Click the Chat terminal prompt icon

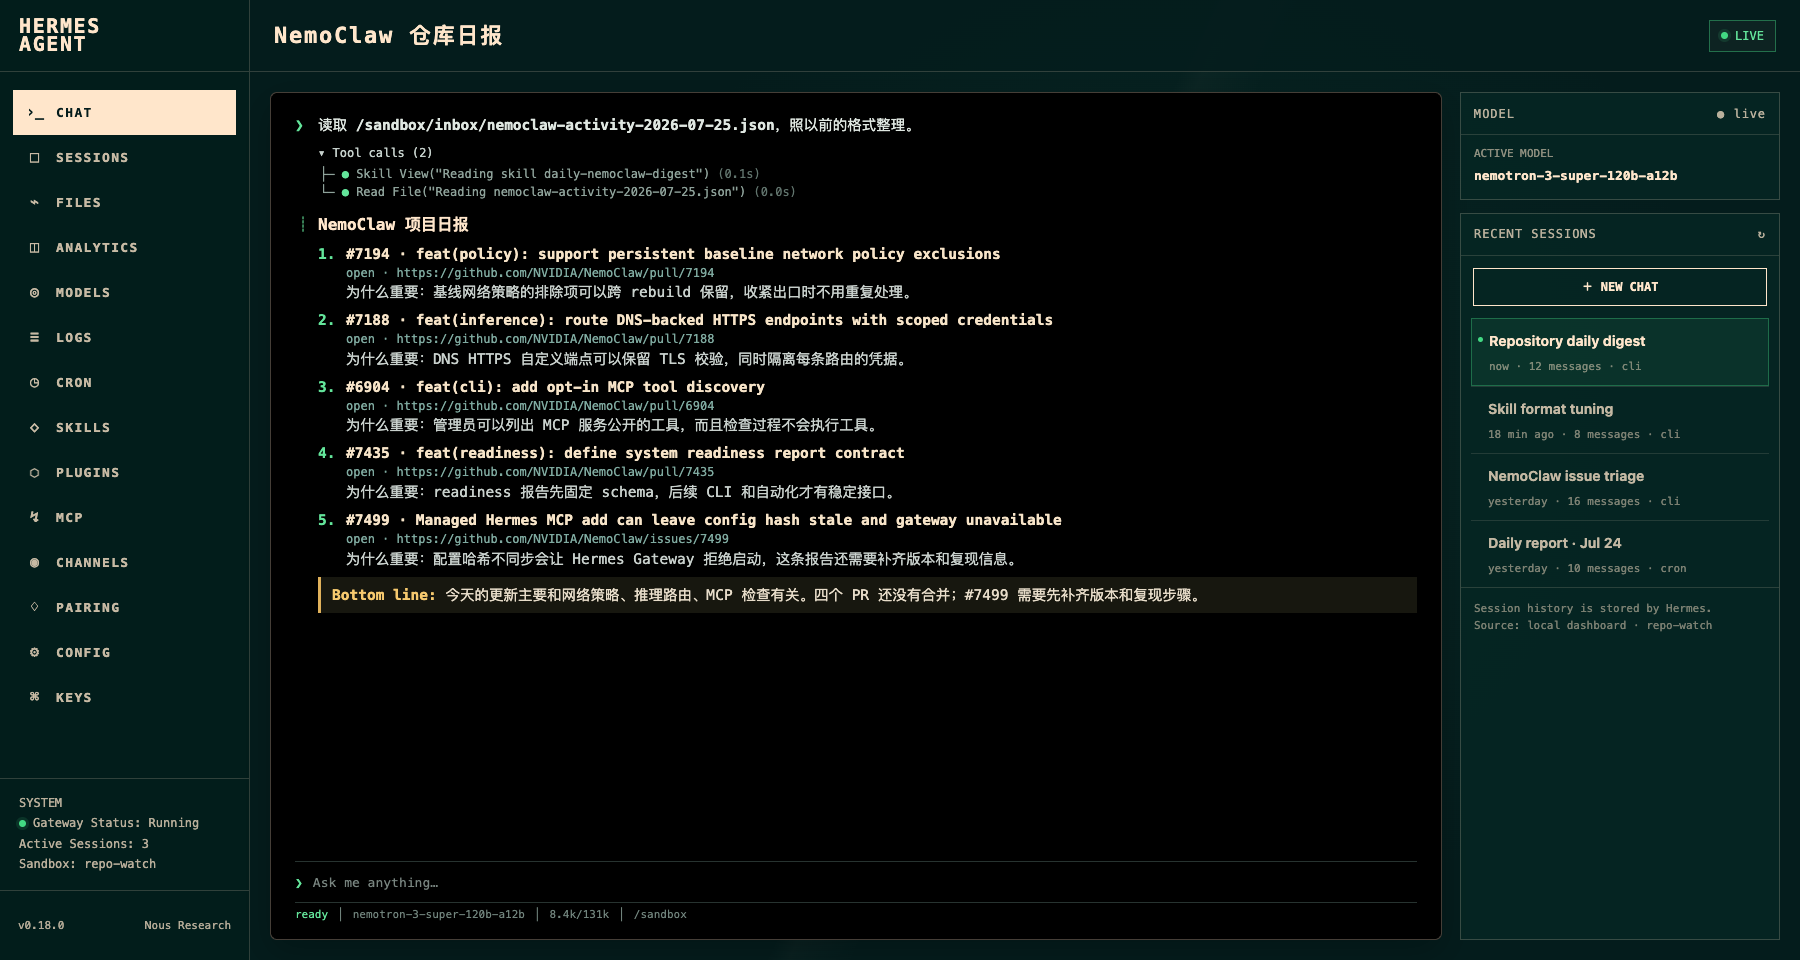click(x=36, y=113)
